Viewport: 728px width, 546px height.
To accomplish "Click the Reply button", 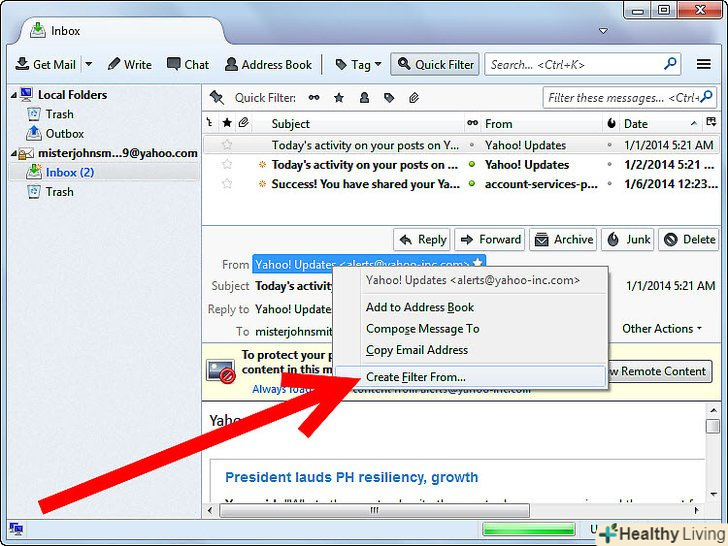I will pyautogui.click(x=422, y=240).
